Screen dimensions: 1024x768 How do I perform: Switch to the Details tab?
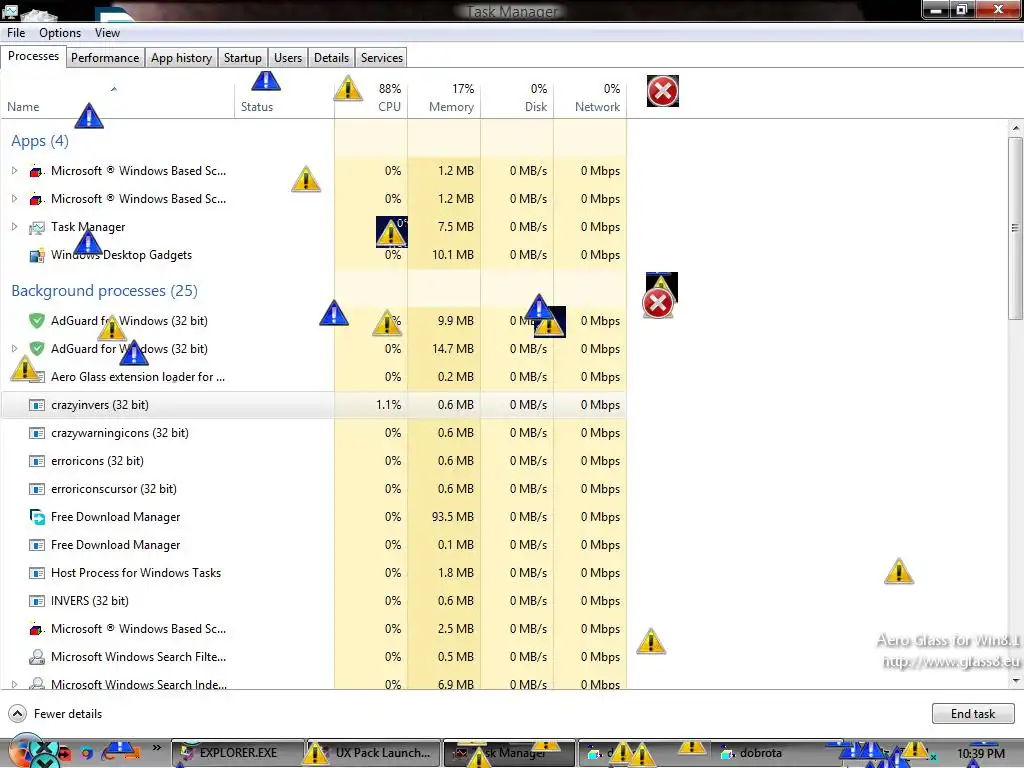pyautogui.click(x=332, y=57)
